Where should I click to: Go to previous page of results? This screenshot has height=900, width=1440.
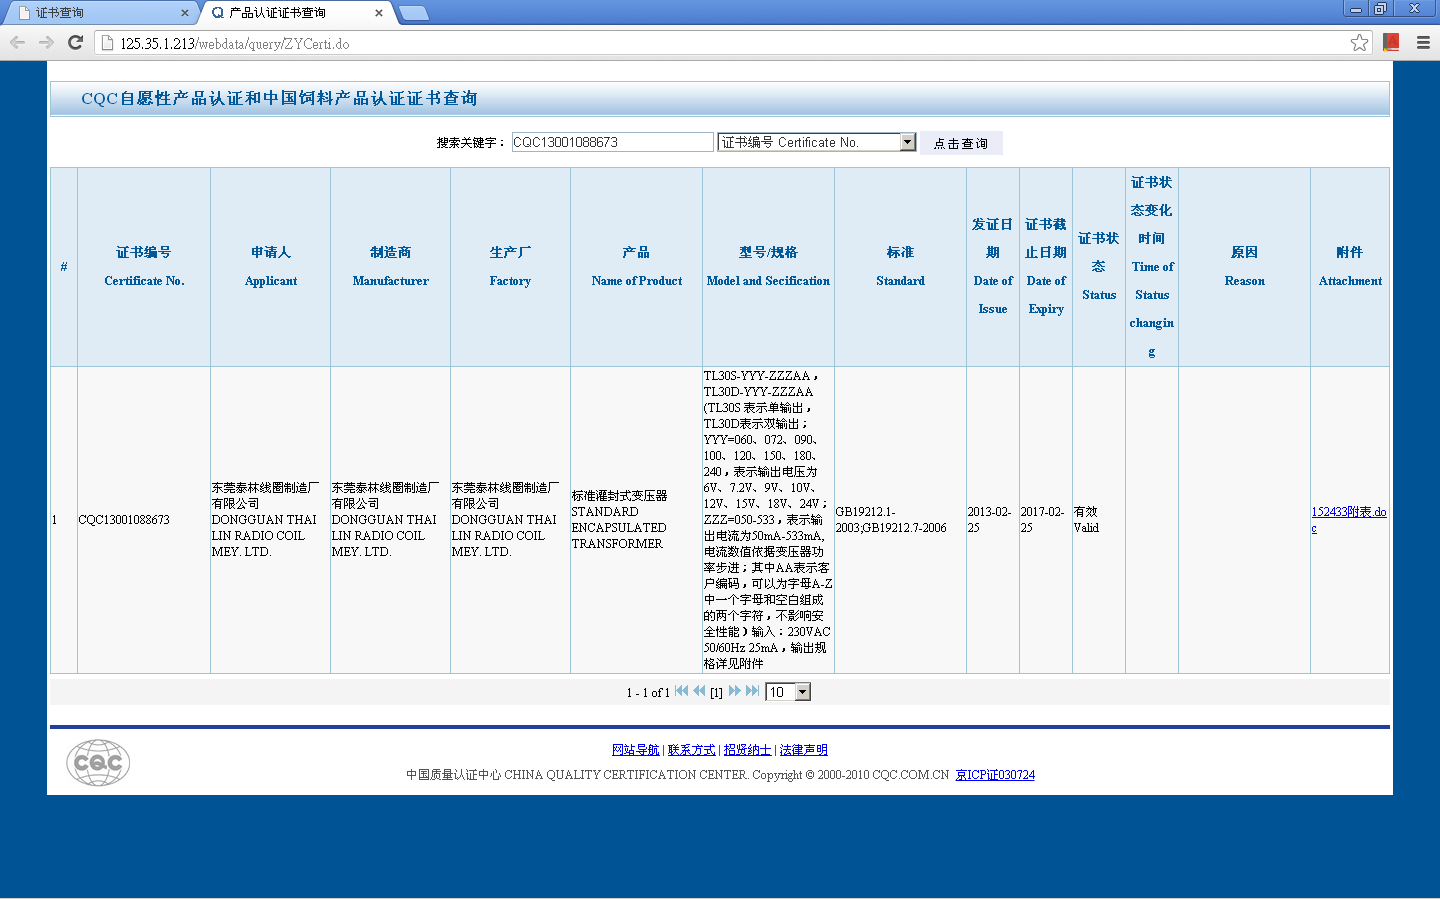699,691
